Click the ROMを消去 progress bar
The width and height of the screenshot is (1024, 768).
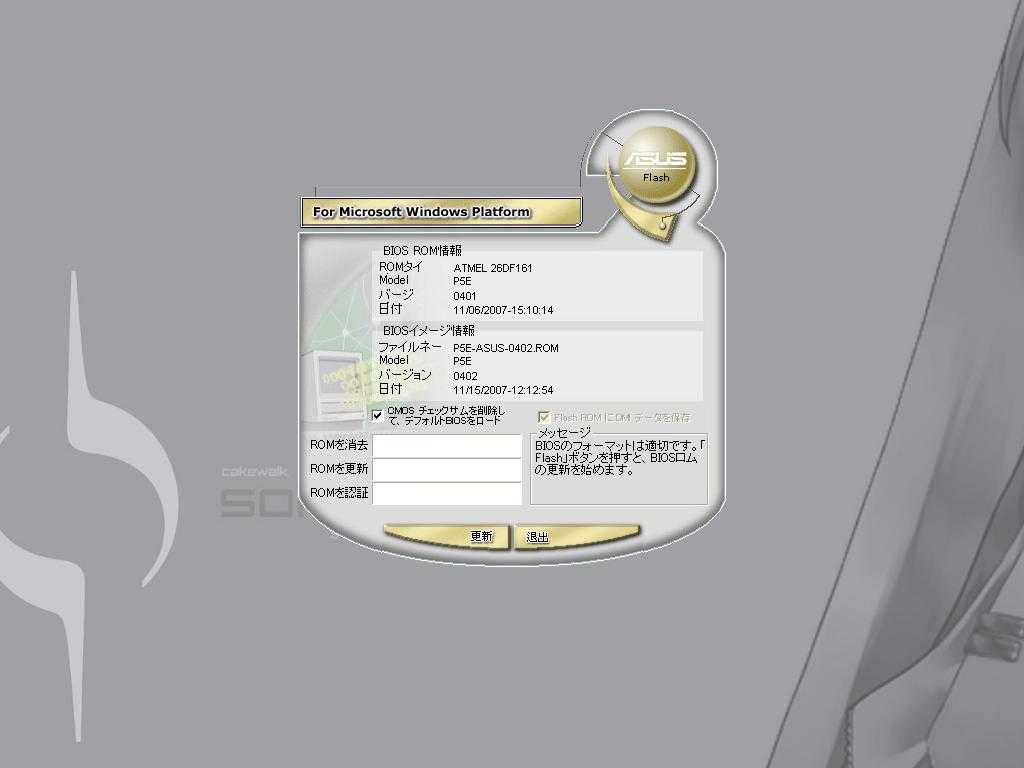pos(447,446)
